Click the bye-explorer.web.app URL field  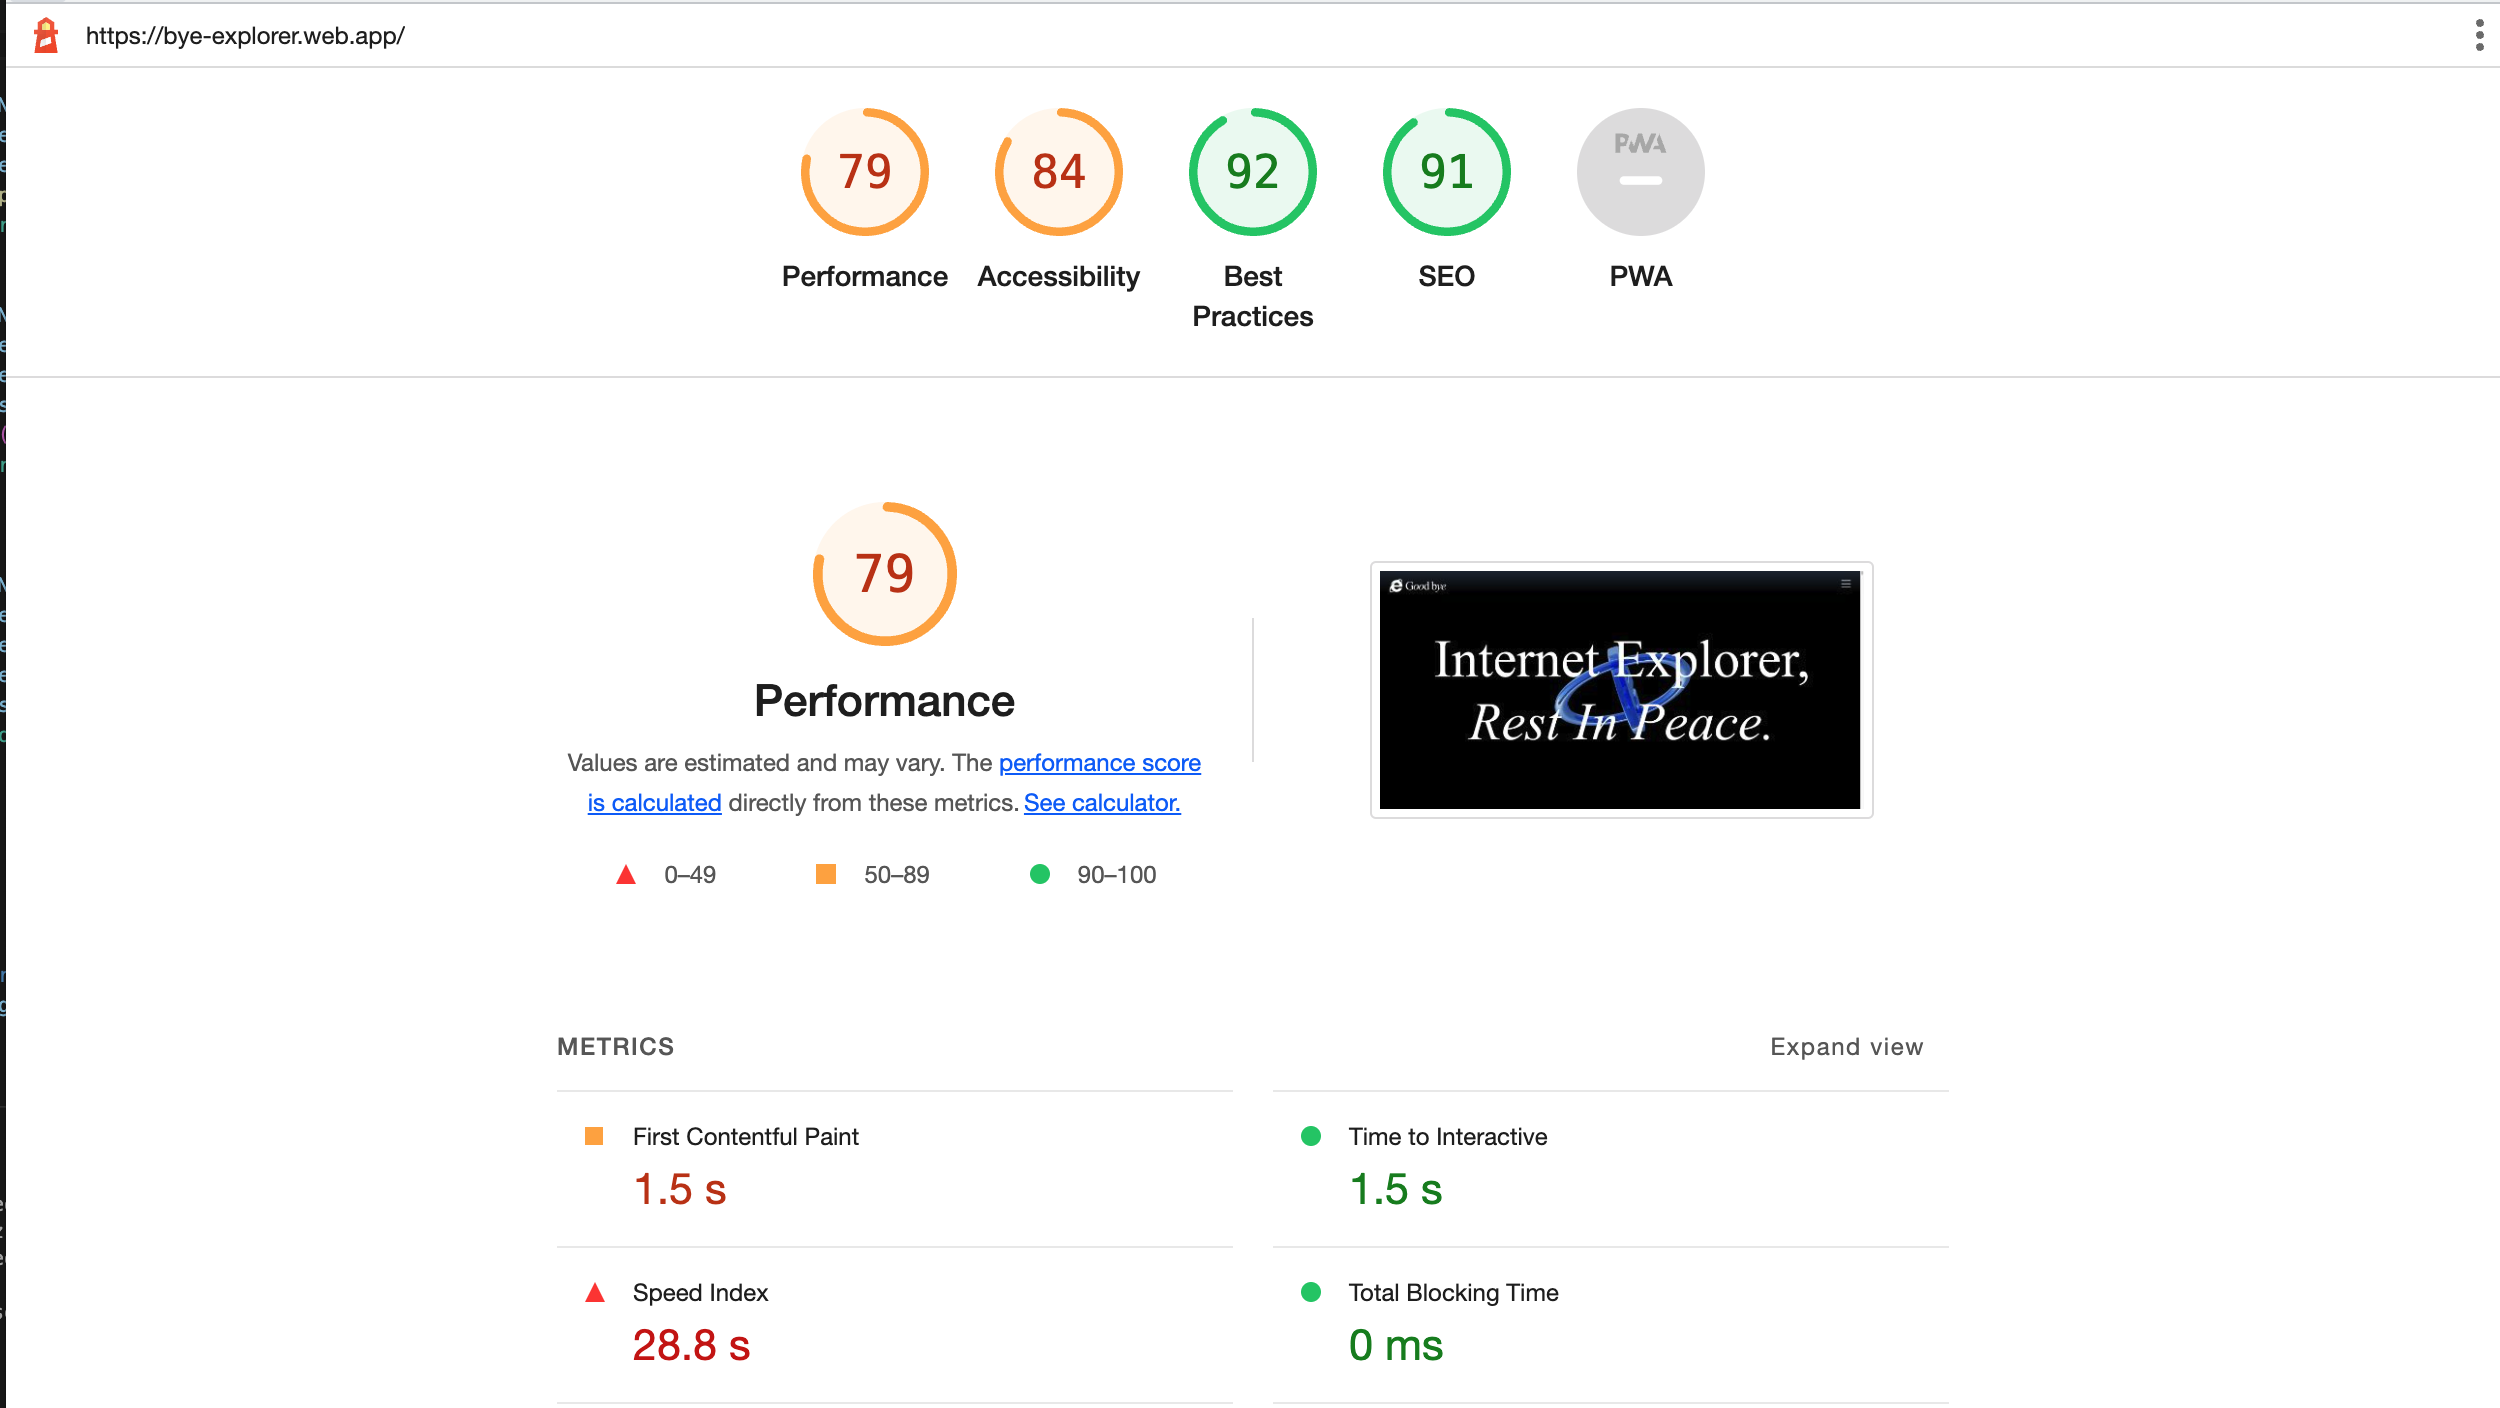pyautogui.click(x=245, y=36)
